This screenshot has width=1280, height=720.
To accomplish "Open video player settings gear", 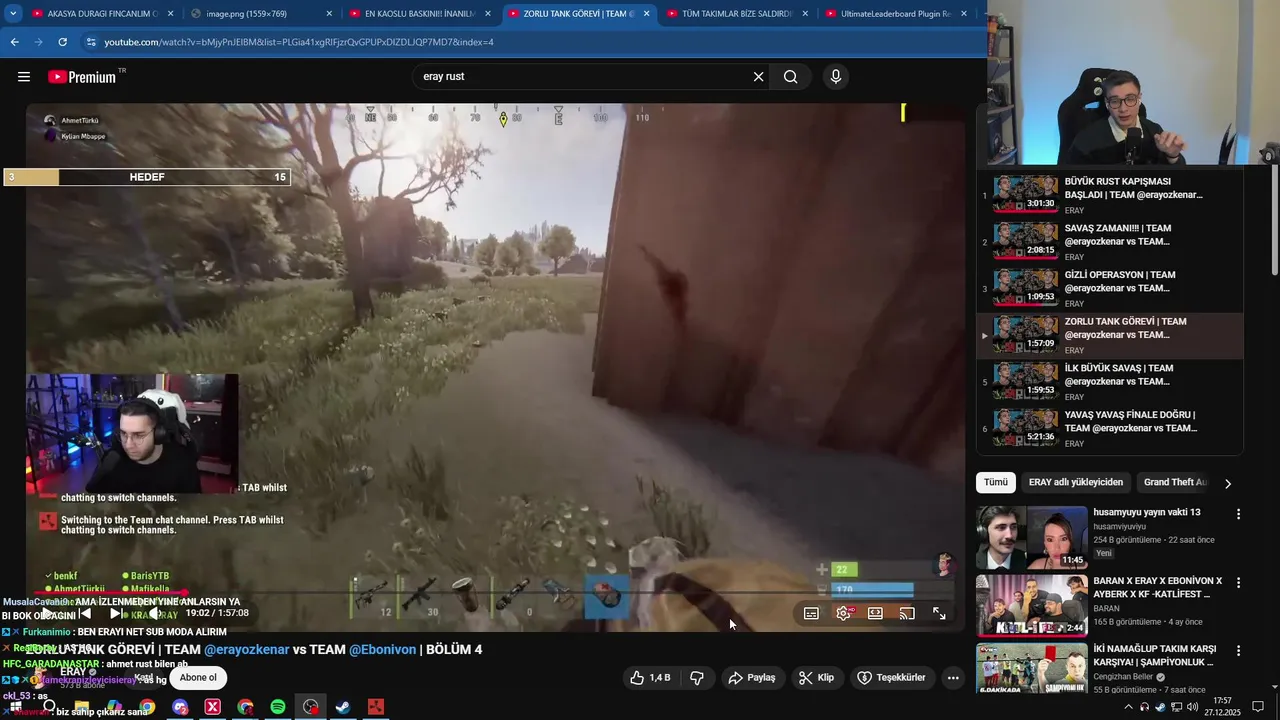I will 844,613.
